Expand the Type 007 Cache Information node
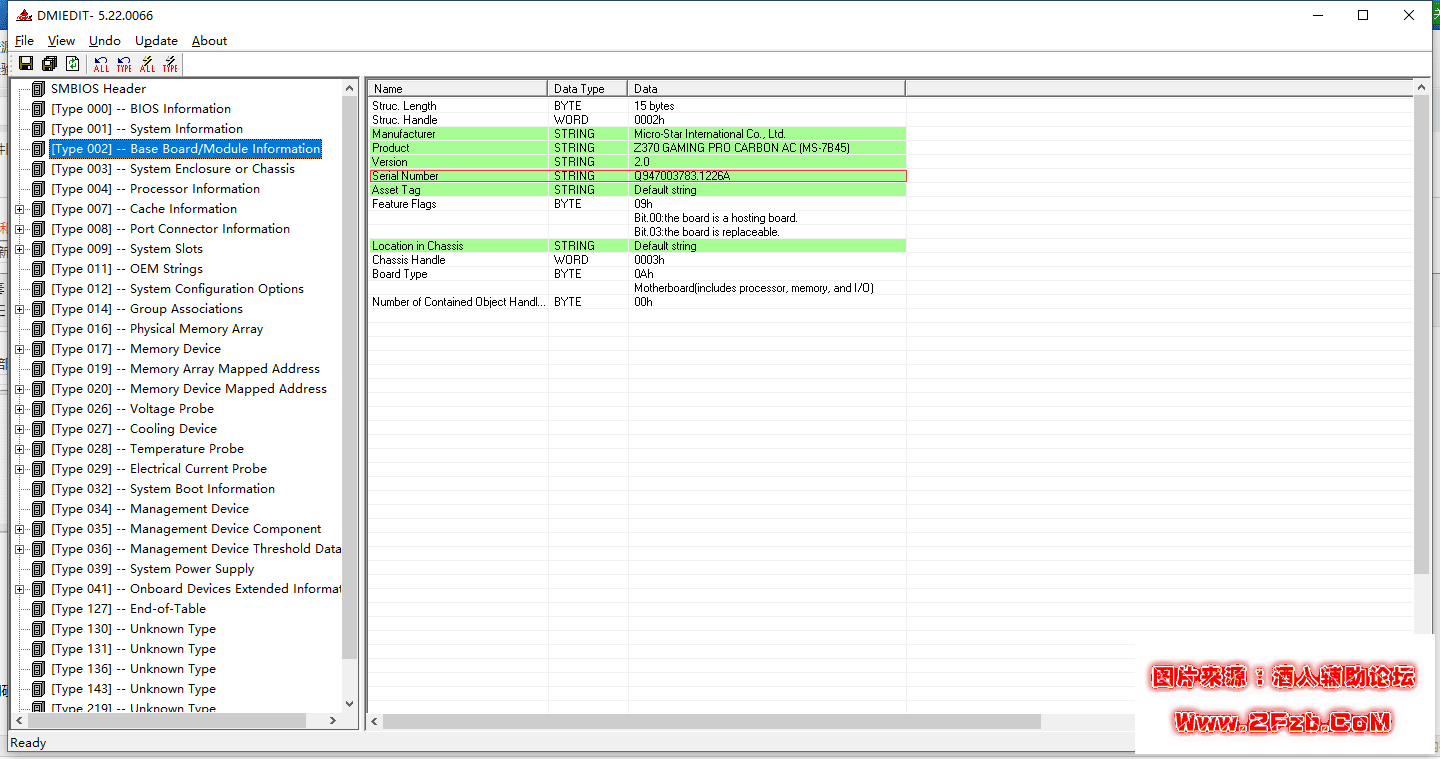1440x759 pixels. pos(20,209)
